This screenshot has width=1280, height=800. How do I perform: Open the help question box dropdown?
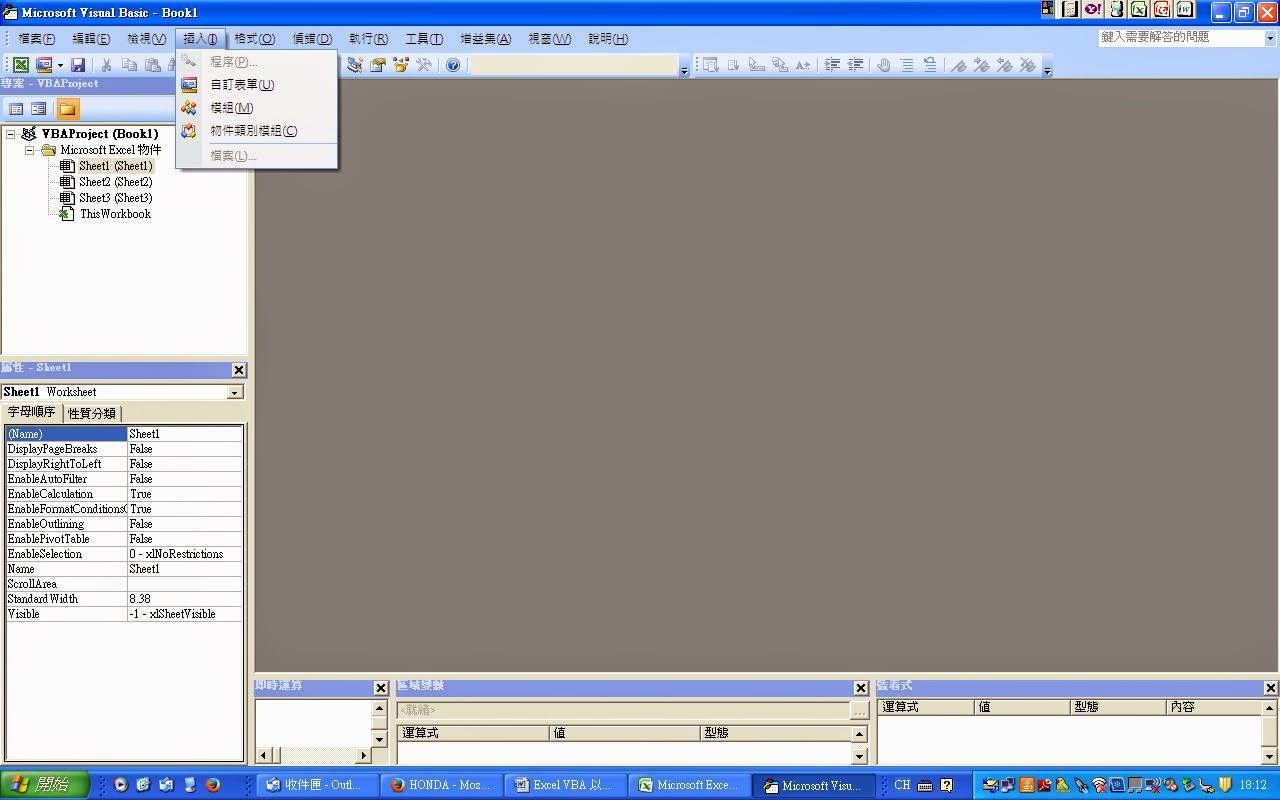[1271, 38]
